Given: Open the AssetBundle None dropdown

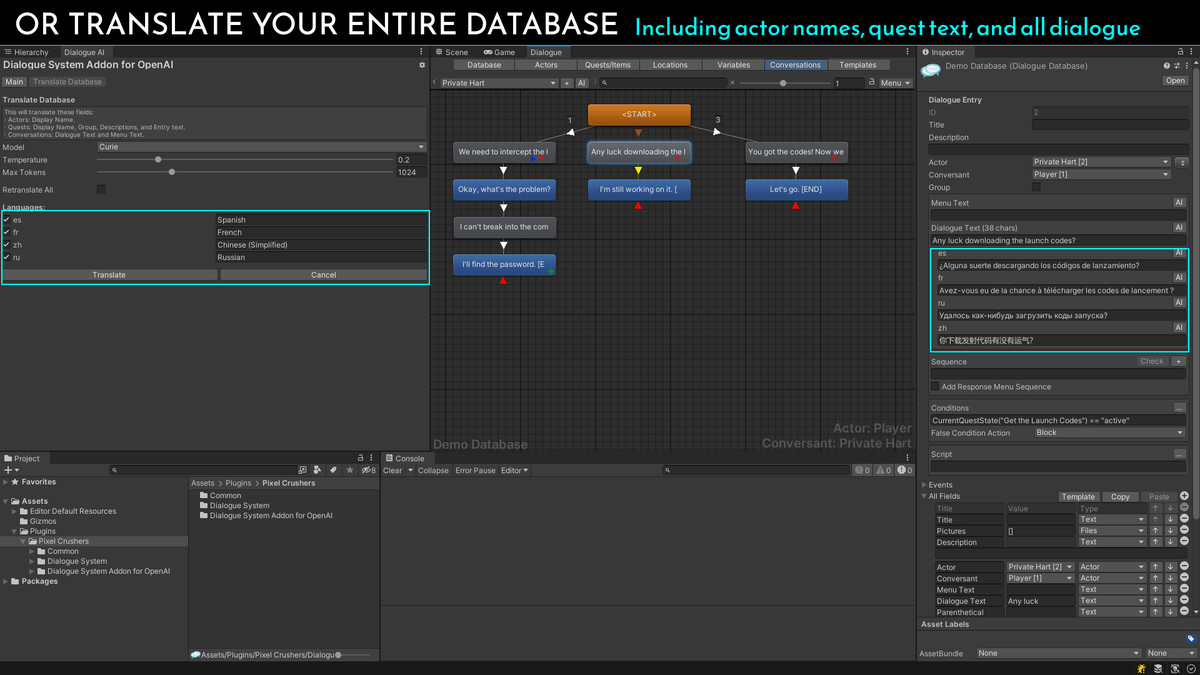Looking at the screenshot, I should [x=1059, y=653].
